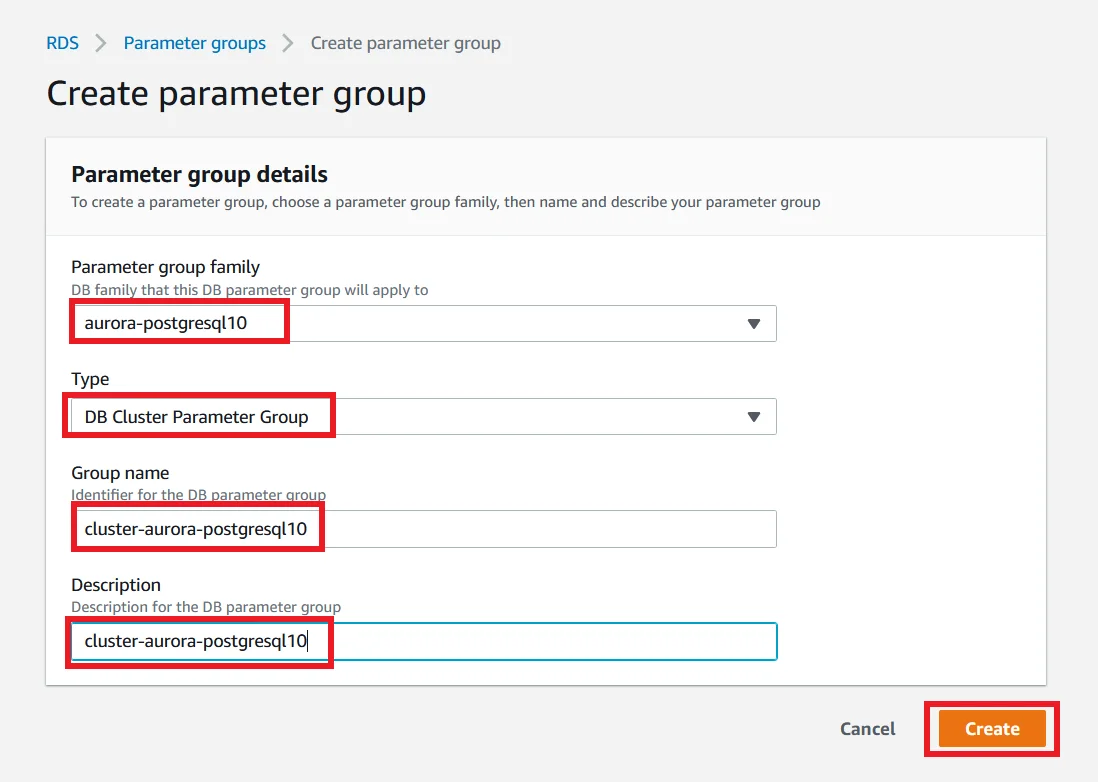Click the 'Parameter group details' heading
Viewport: 1098px width, 782px height.
point(200,174)
